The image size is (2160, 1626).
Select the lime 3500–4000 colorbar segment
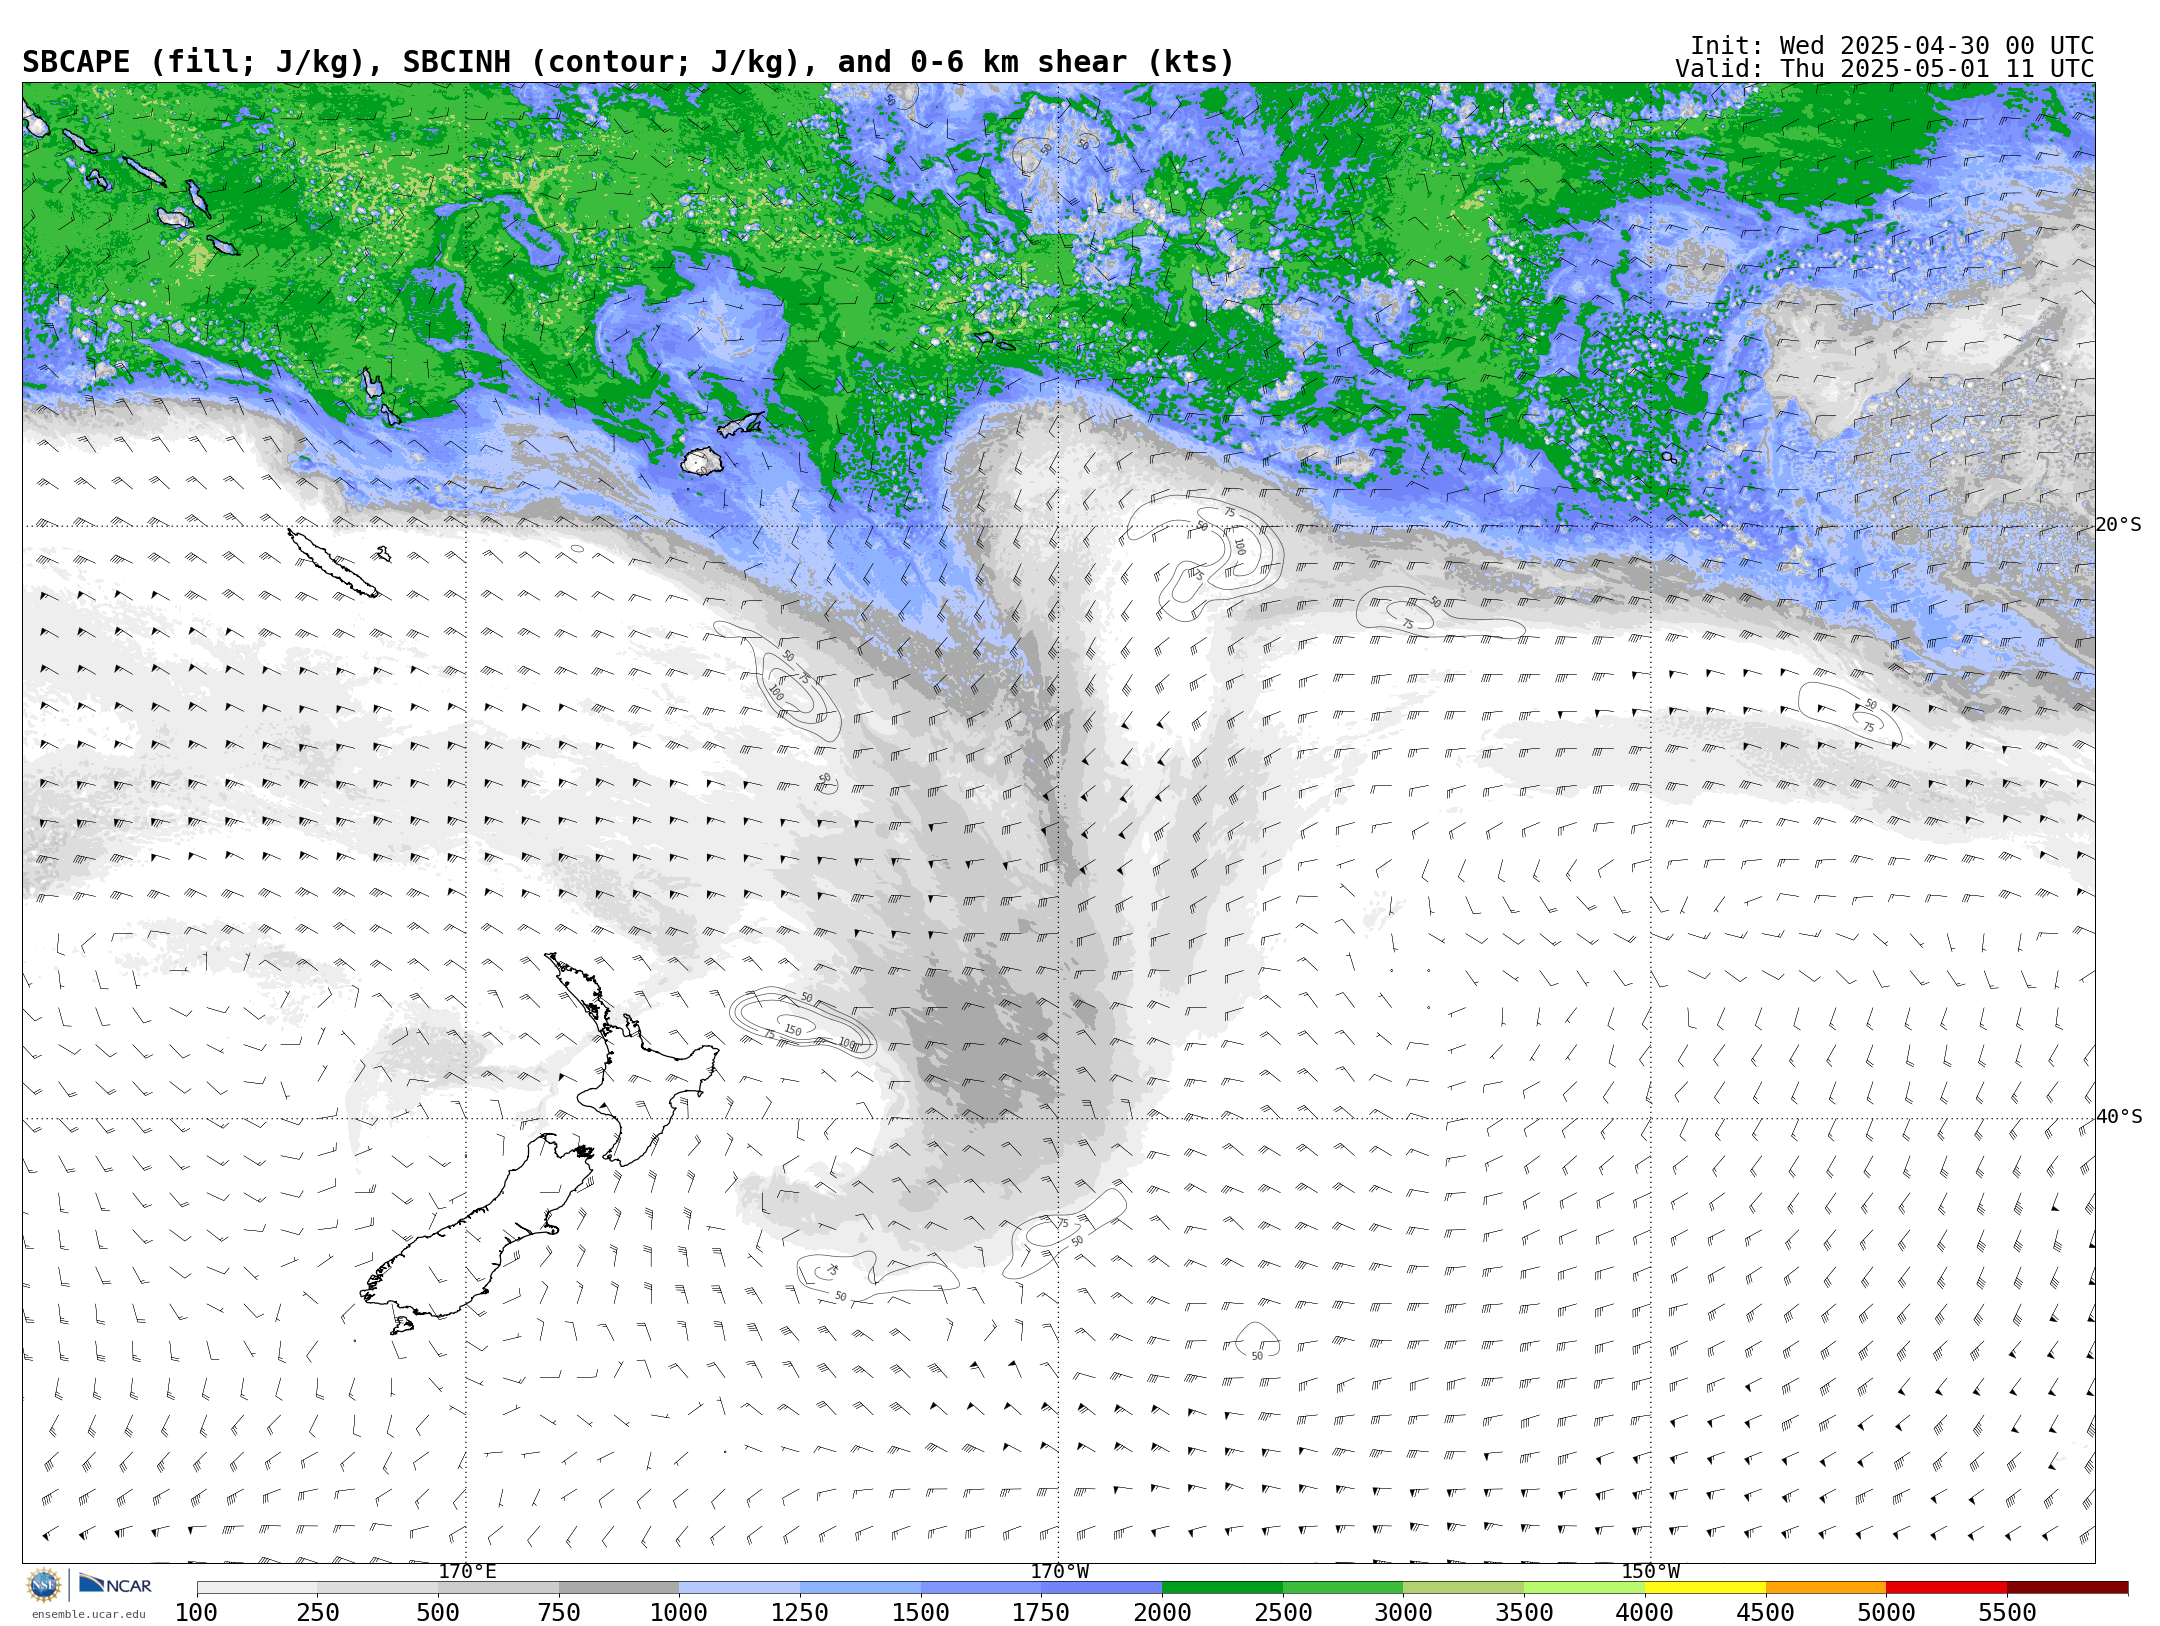(x=1584, y=1588)
